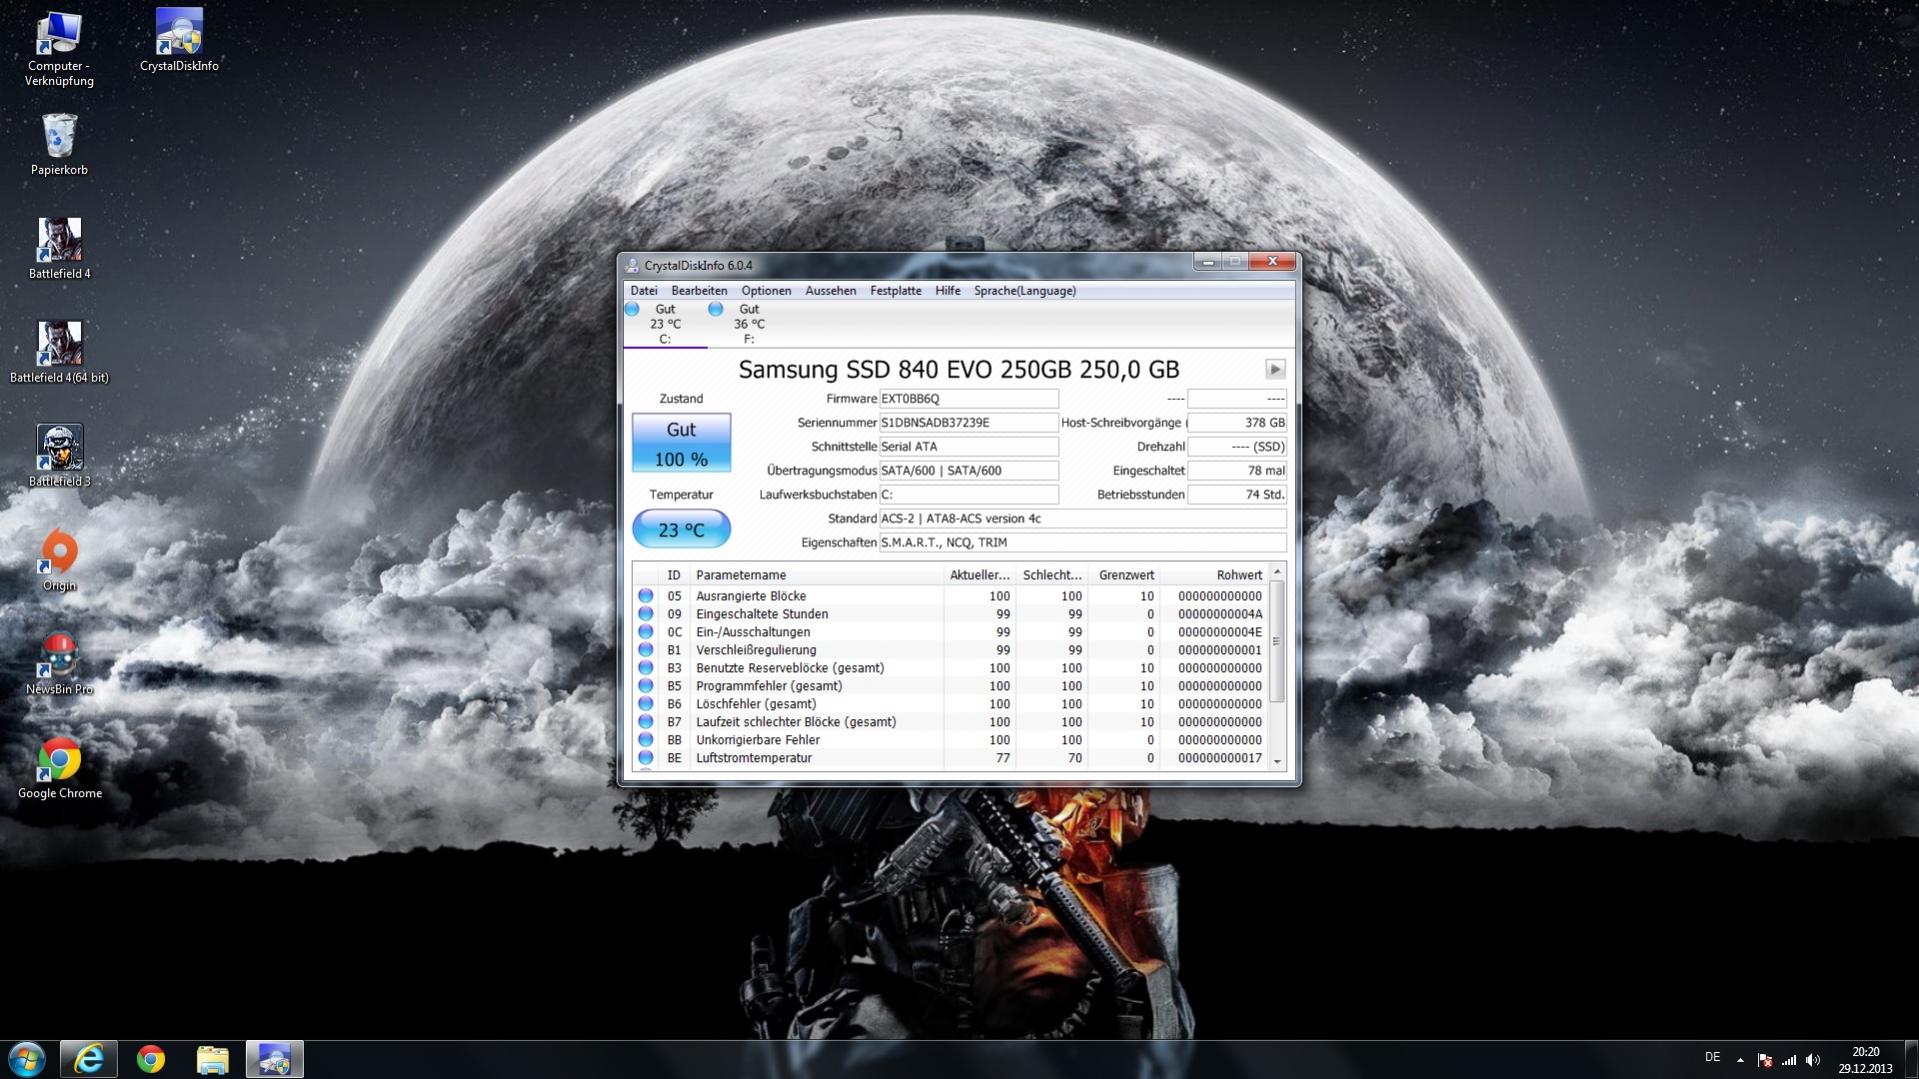The height and width of the screenshot is (1079, 1919).
Task: Select the Ein-/Ausschaltungen row
Action: pyautogui.click(x=950, y=632)
